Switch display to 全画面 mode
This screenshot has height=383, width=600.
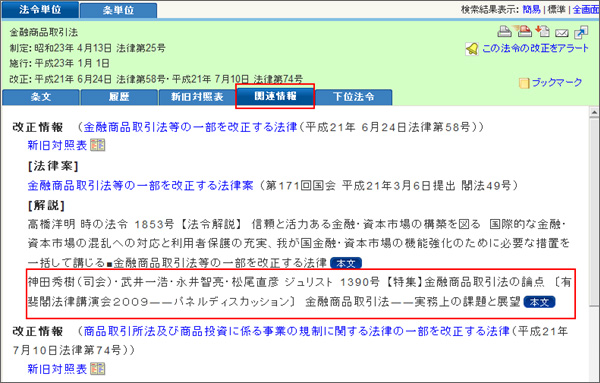[x=586, y=10]
